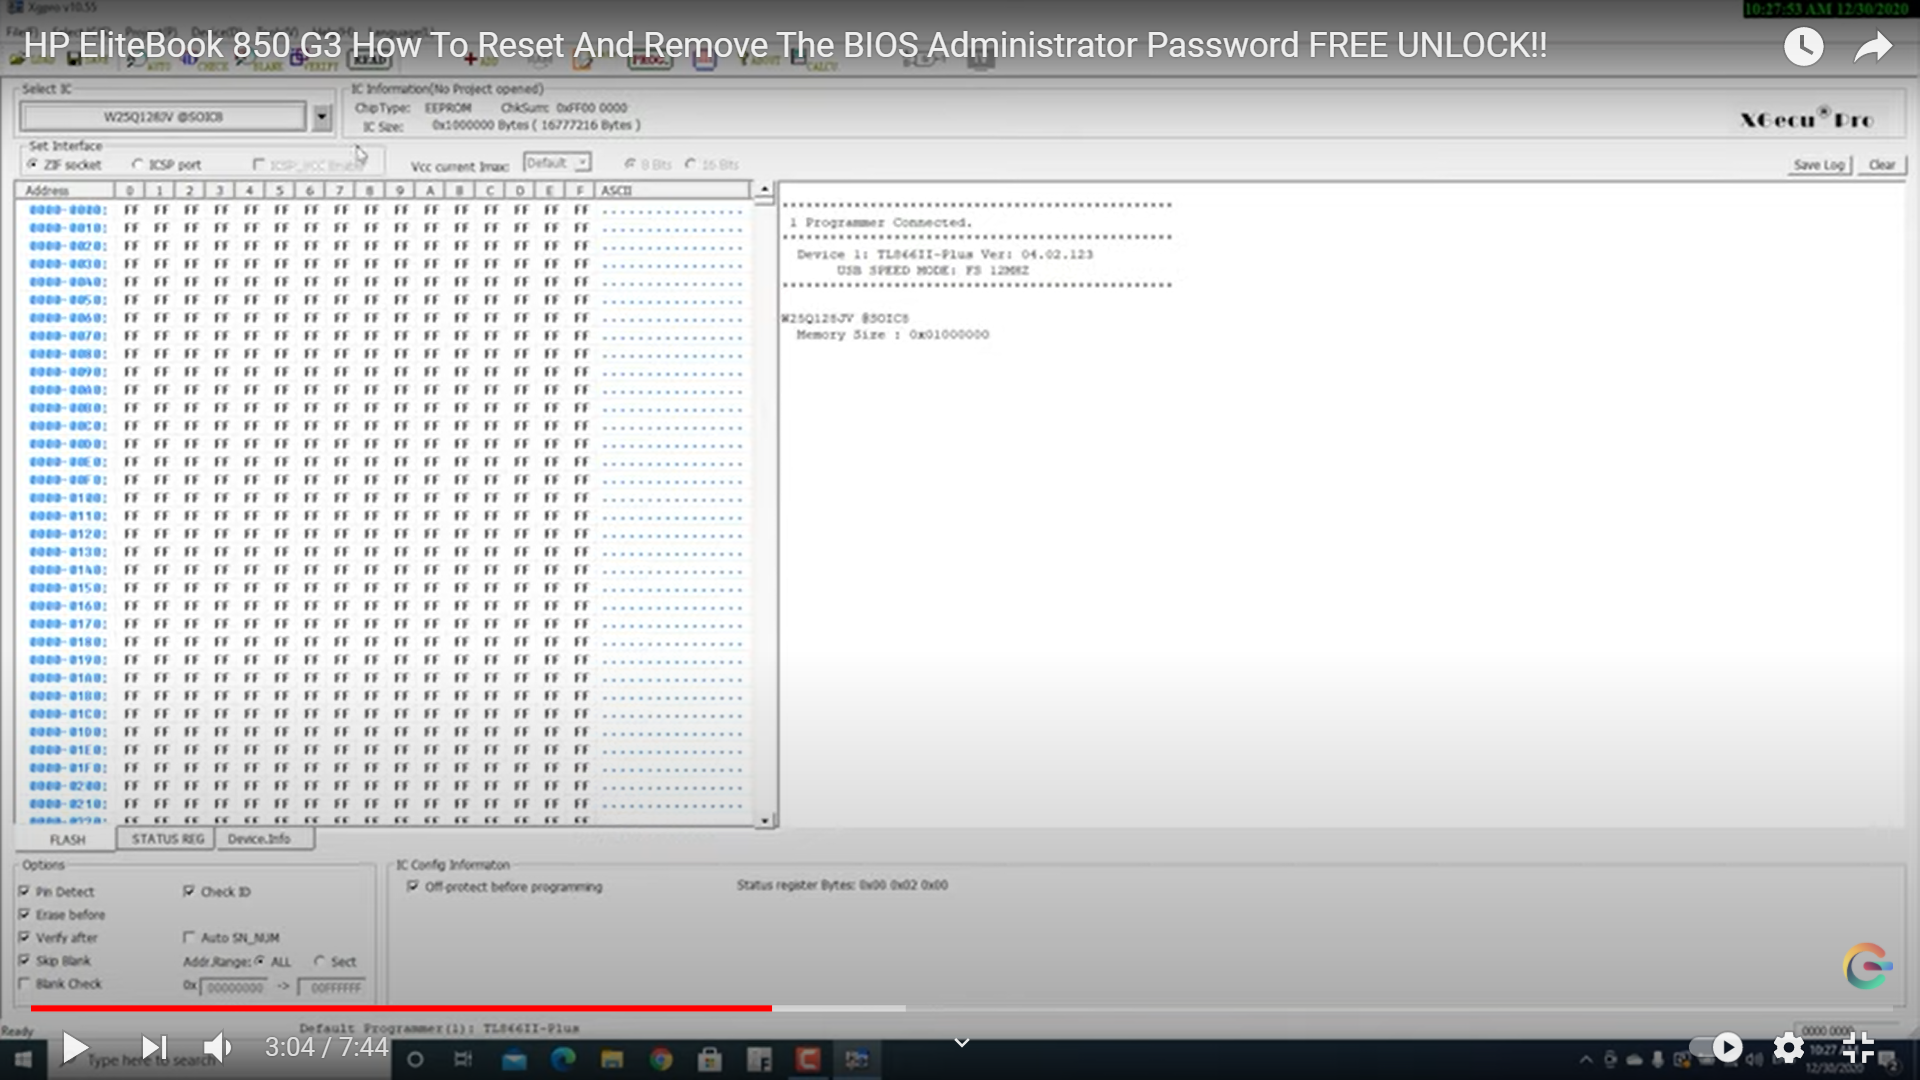This screenshot has width=1920, height=1080.
Task: Click the ASCII column header
Action: (x=671, y=190)
